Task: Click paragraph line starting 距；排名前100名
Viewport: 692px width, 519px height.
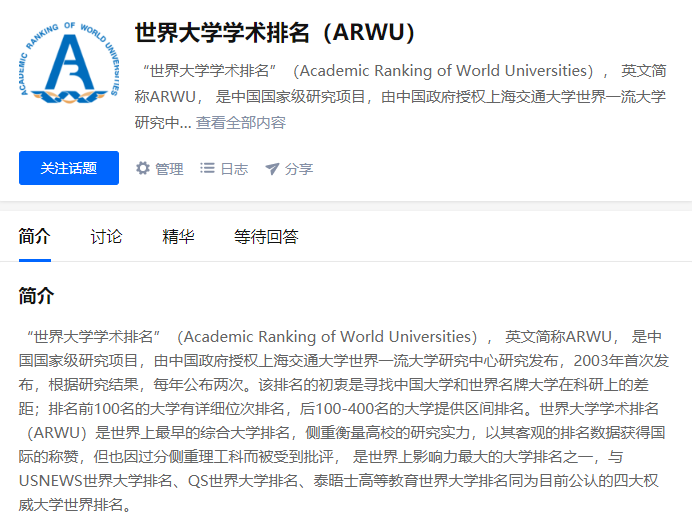Action: (x=338, y=409)
